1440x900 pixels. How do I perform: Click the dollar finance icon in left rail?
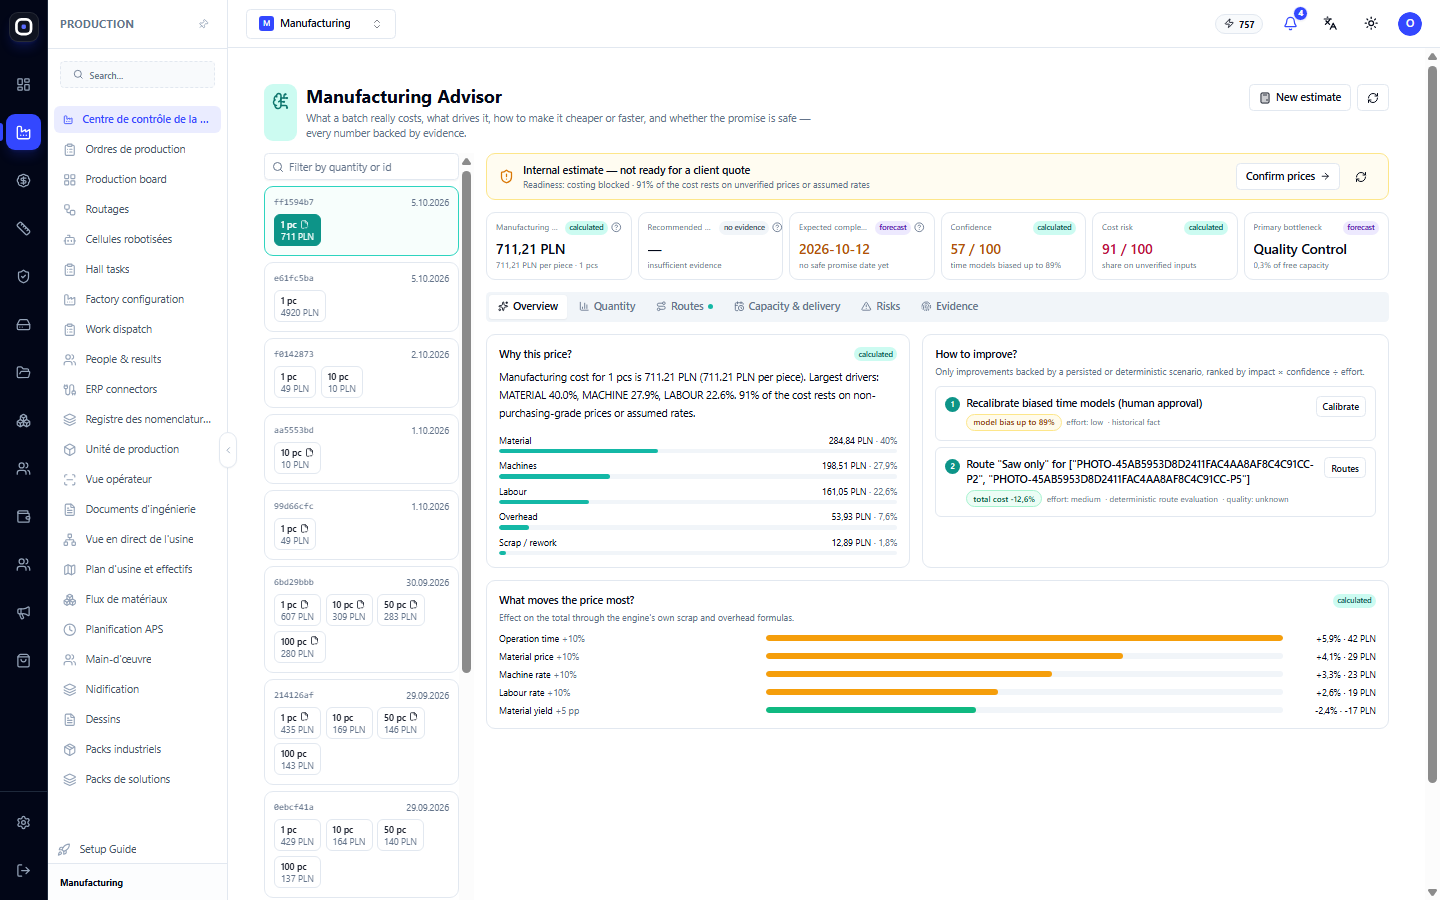(x=23, y=180)
